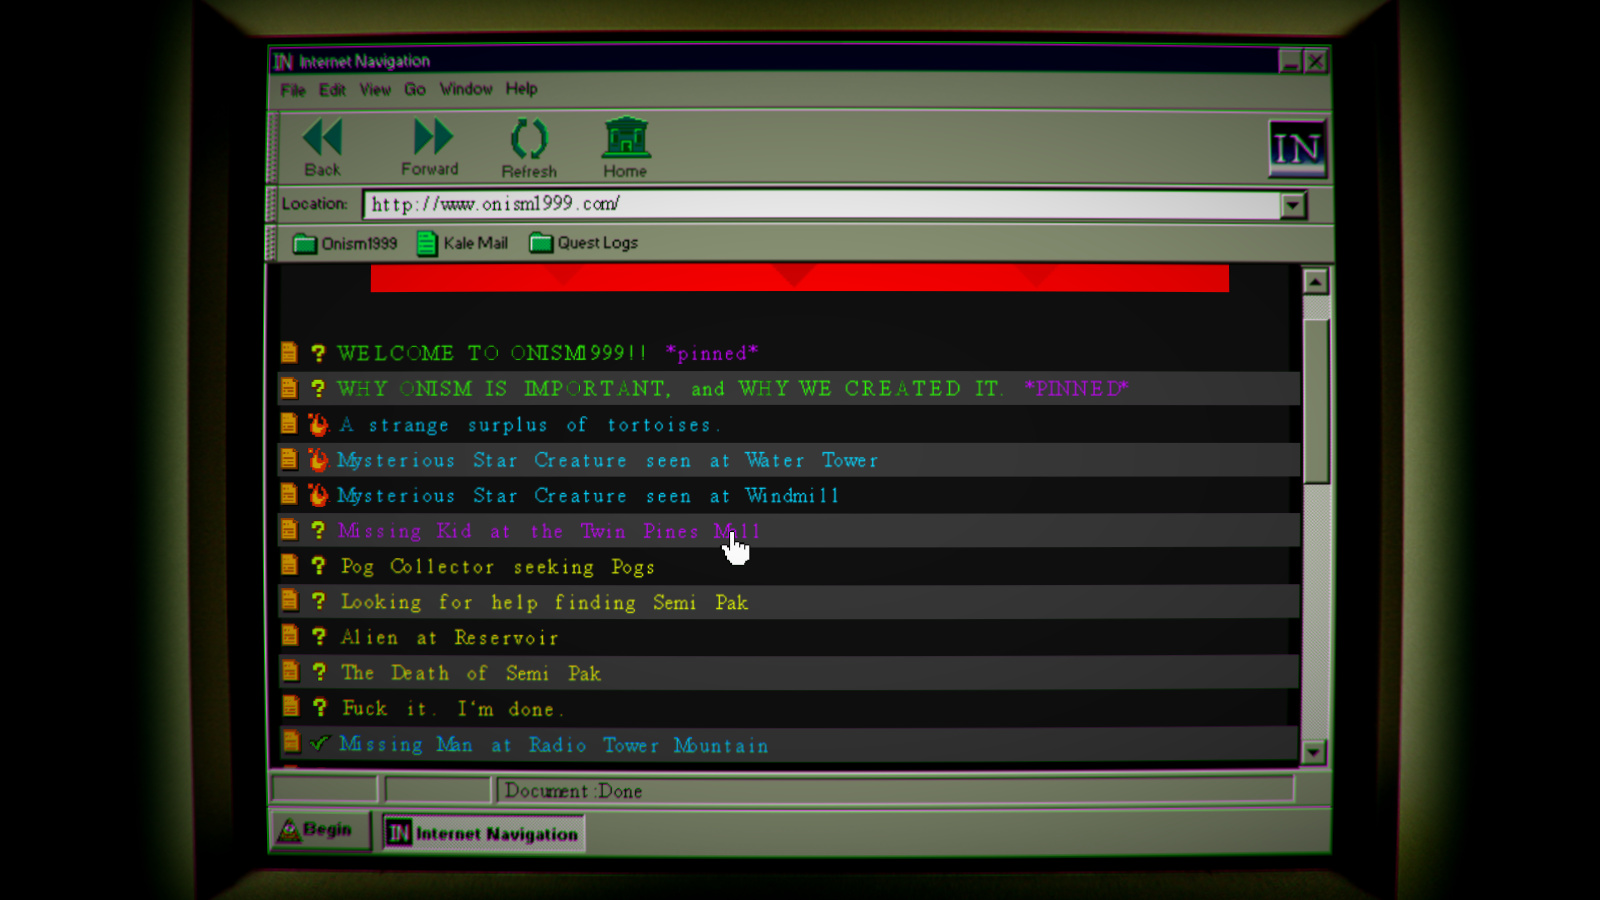Click the Back navigation arrow icon
The width and height of the screenshot is (1600, 900).
coord(322,138)
